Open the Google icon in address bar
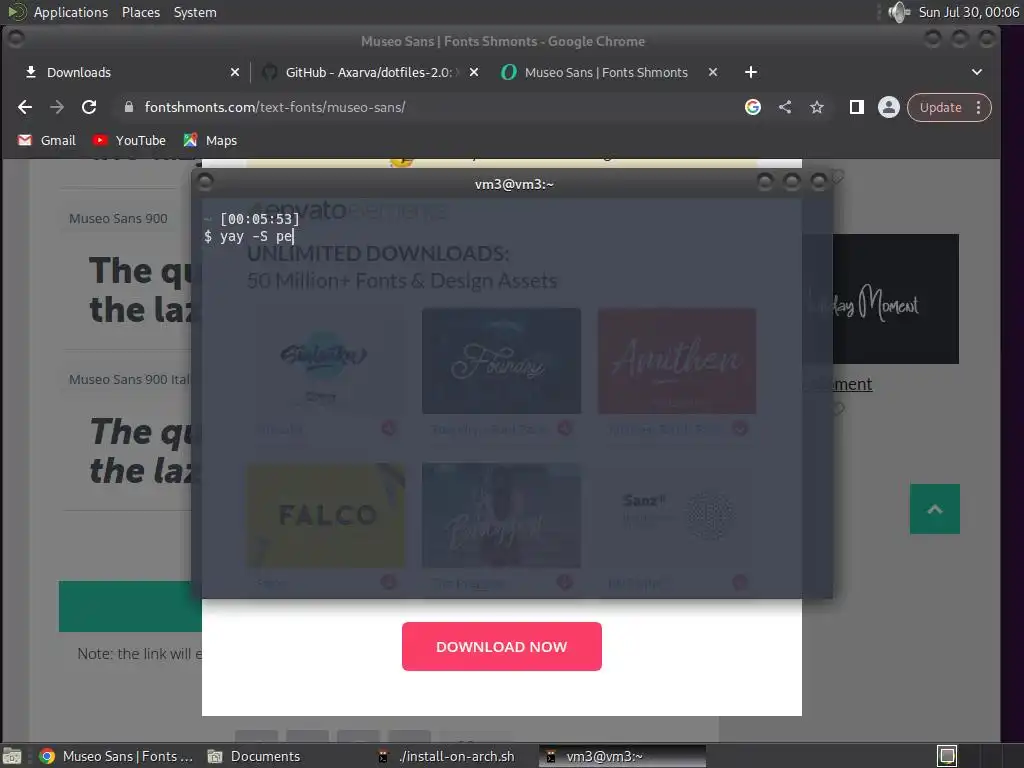1024x768 pixels. 753,107
